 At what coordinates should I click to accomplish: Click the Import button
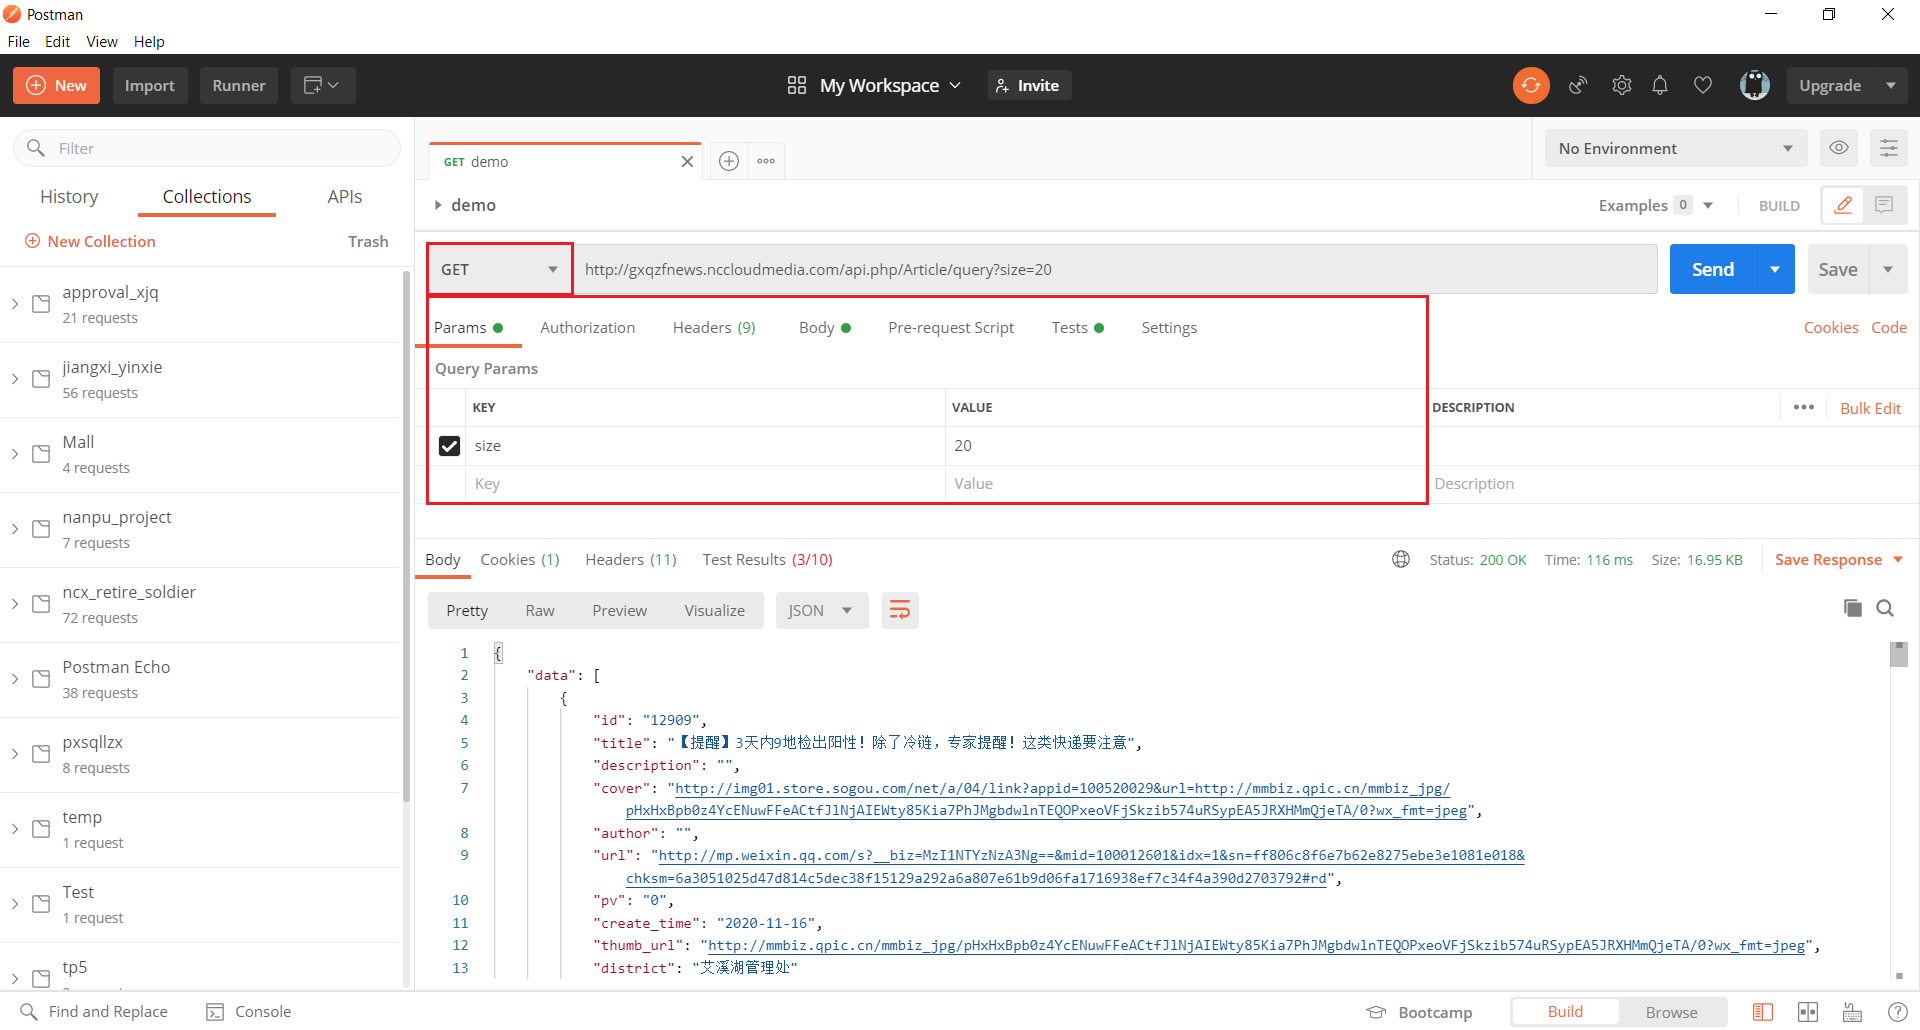coord(150,86)
